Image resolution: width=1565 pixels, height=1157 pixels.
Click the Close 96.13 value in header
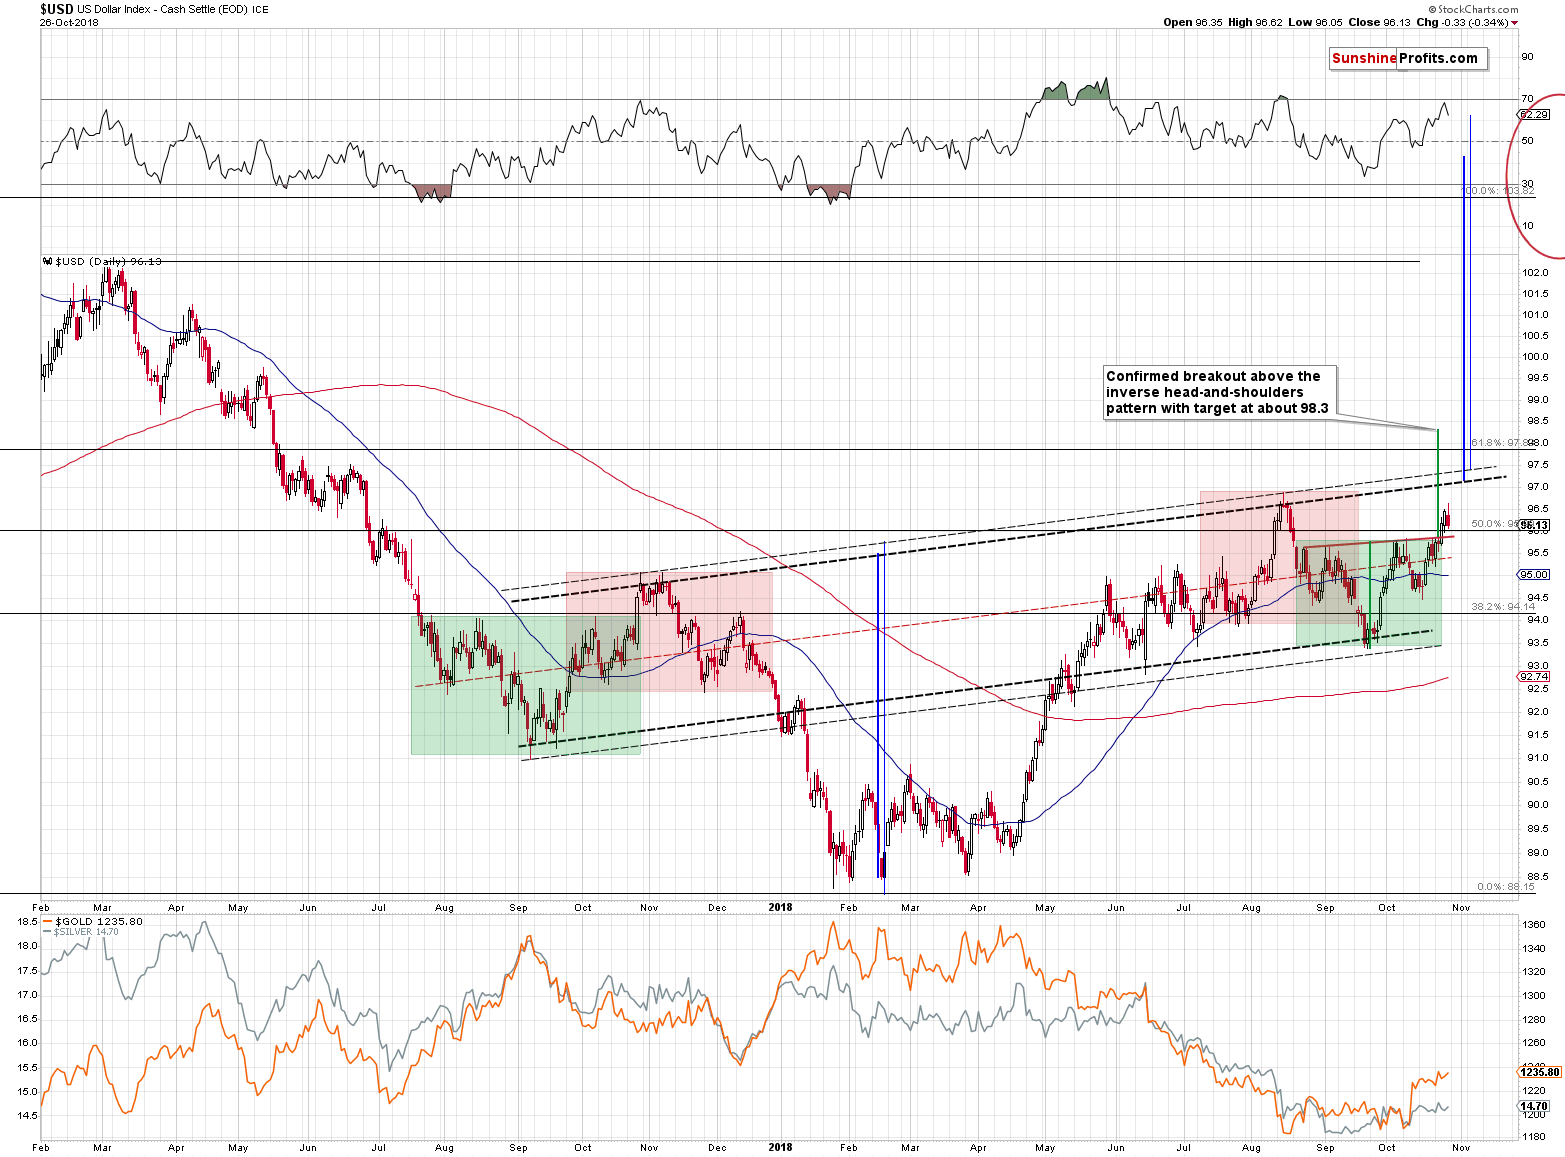point(1378,22)
